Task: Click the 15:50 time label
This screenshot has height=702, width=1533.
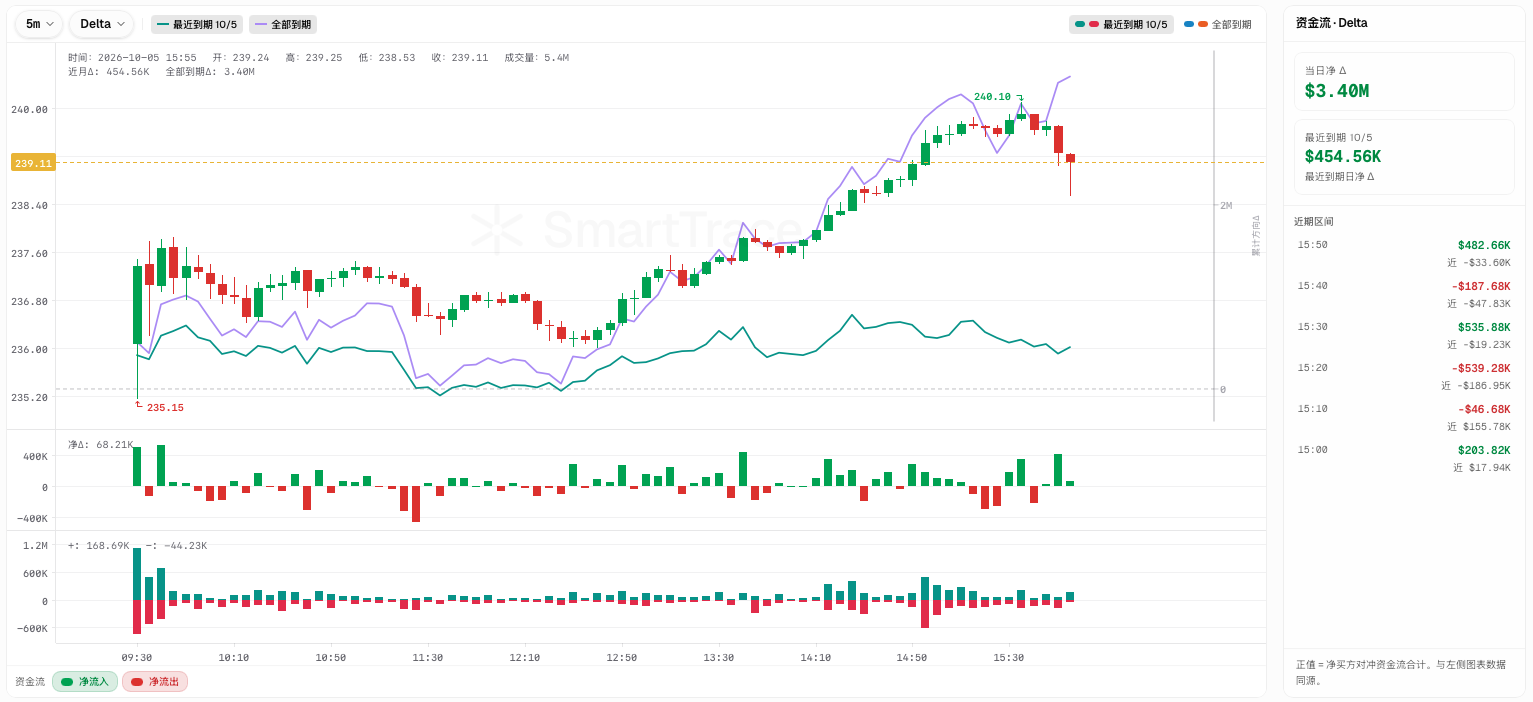Action: point(1313,245)
